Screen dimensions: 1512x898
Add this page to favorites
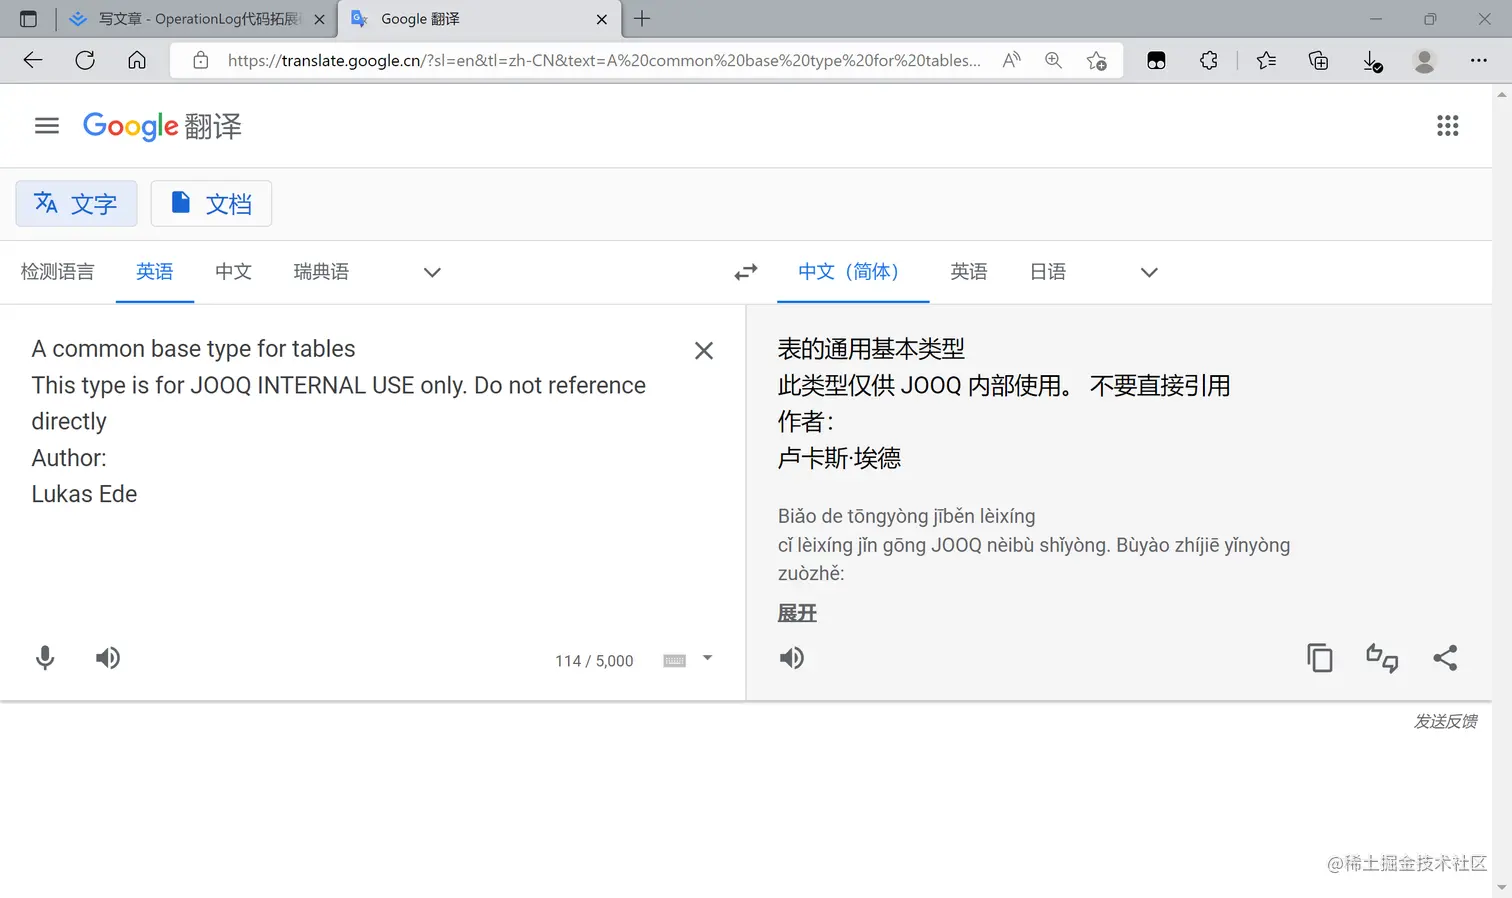1096,60
